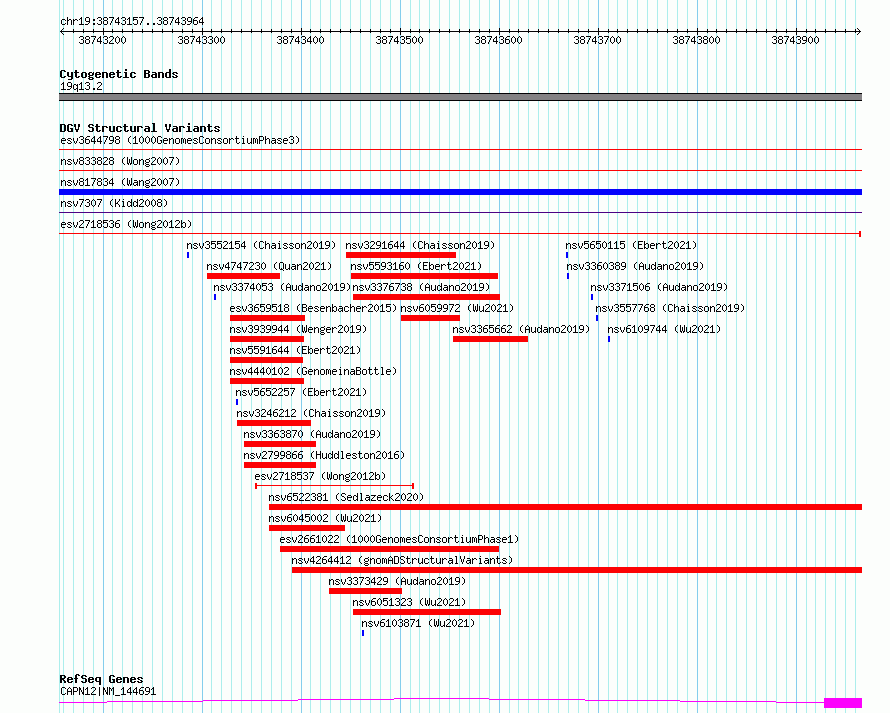The height and width of the screenshot is (713, 890).
Task: Click nsv3360389 (Audano2019) variant label
Action: point(635,266)
